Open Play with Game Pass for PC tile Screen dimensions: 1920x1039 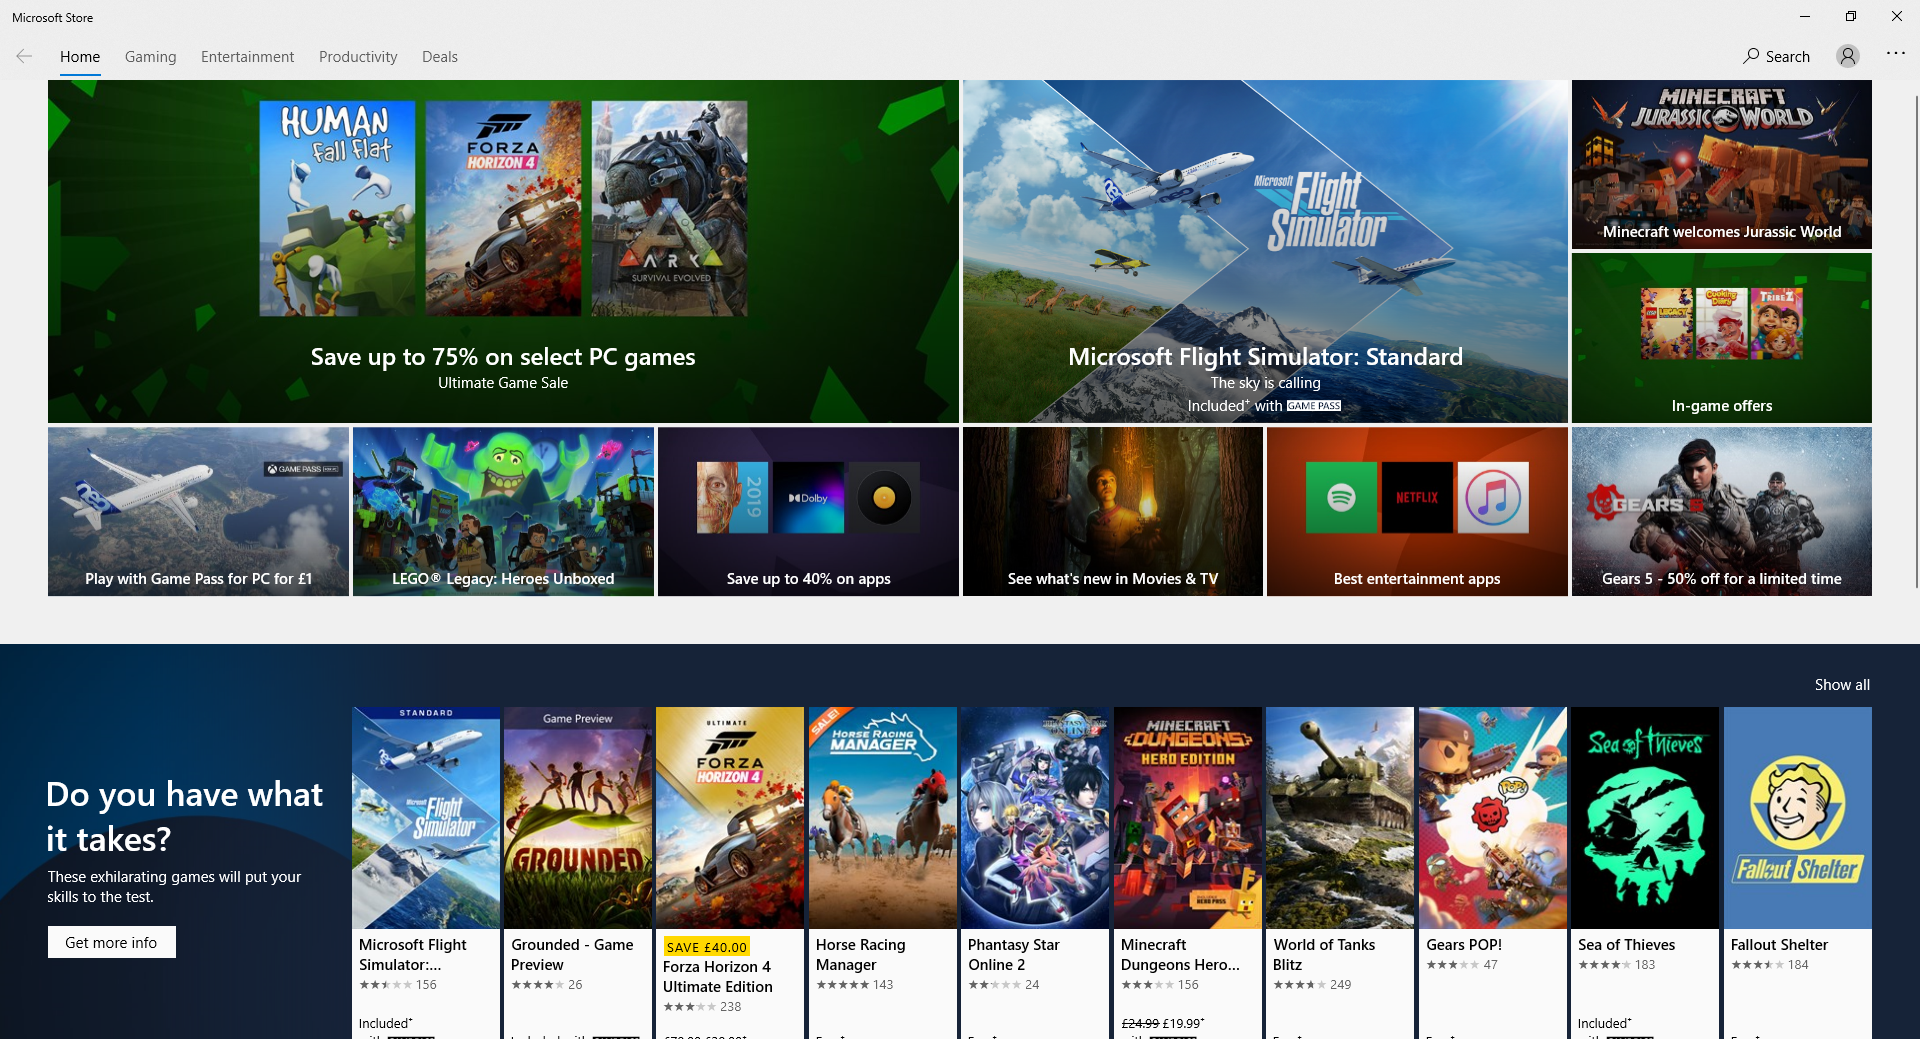point(198,512)
